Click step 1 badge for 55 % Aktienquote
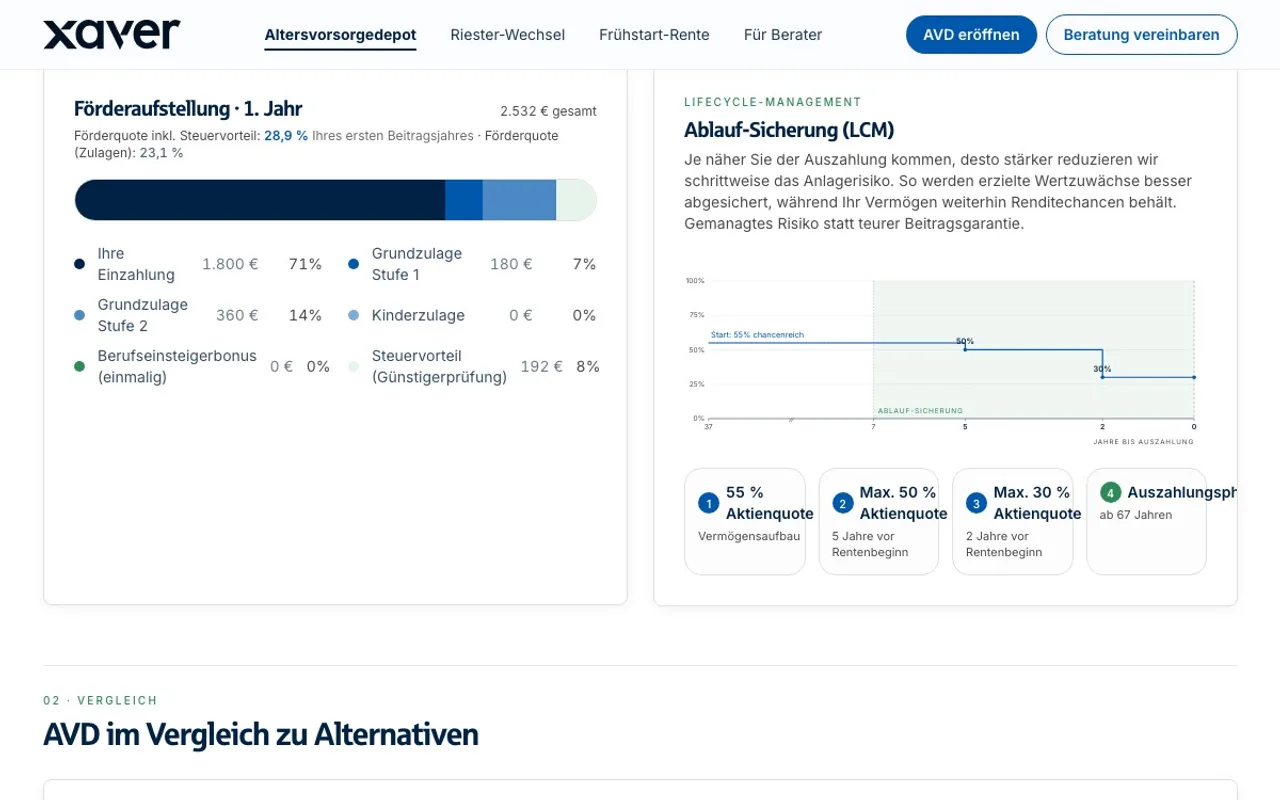The width and height of the screenshot is (1280, 800). 708,503
